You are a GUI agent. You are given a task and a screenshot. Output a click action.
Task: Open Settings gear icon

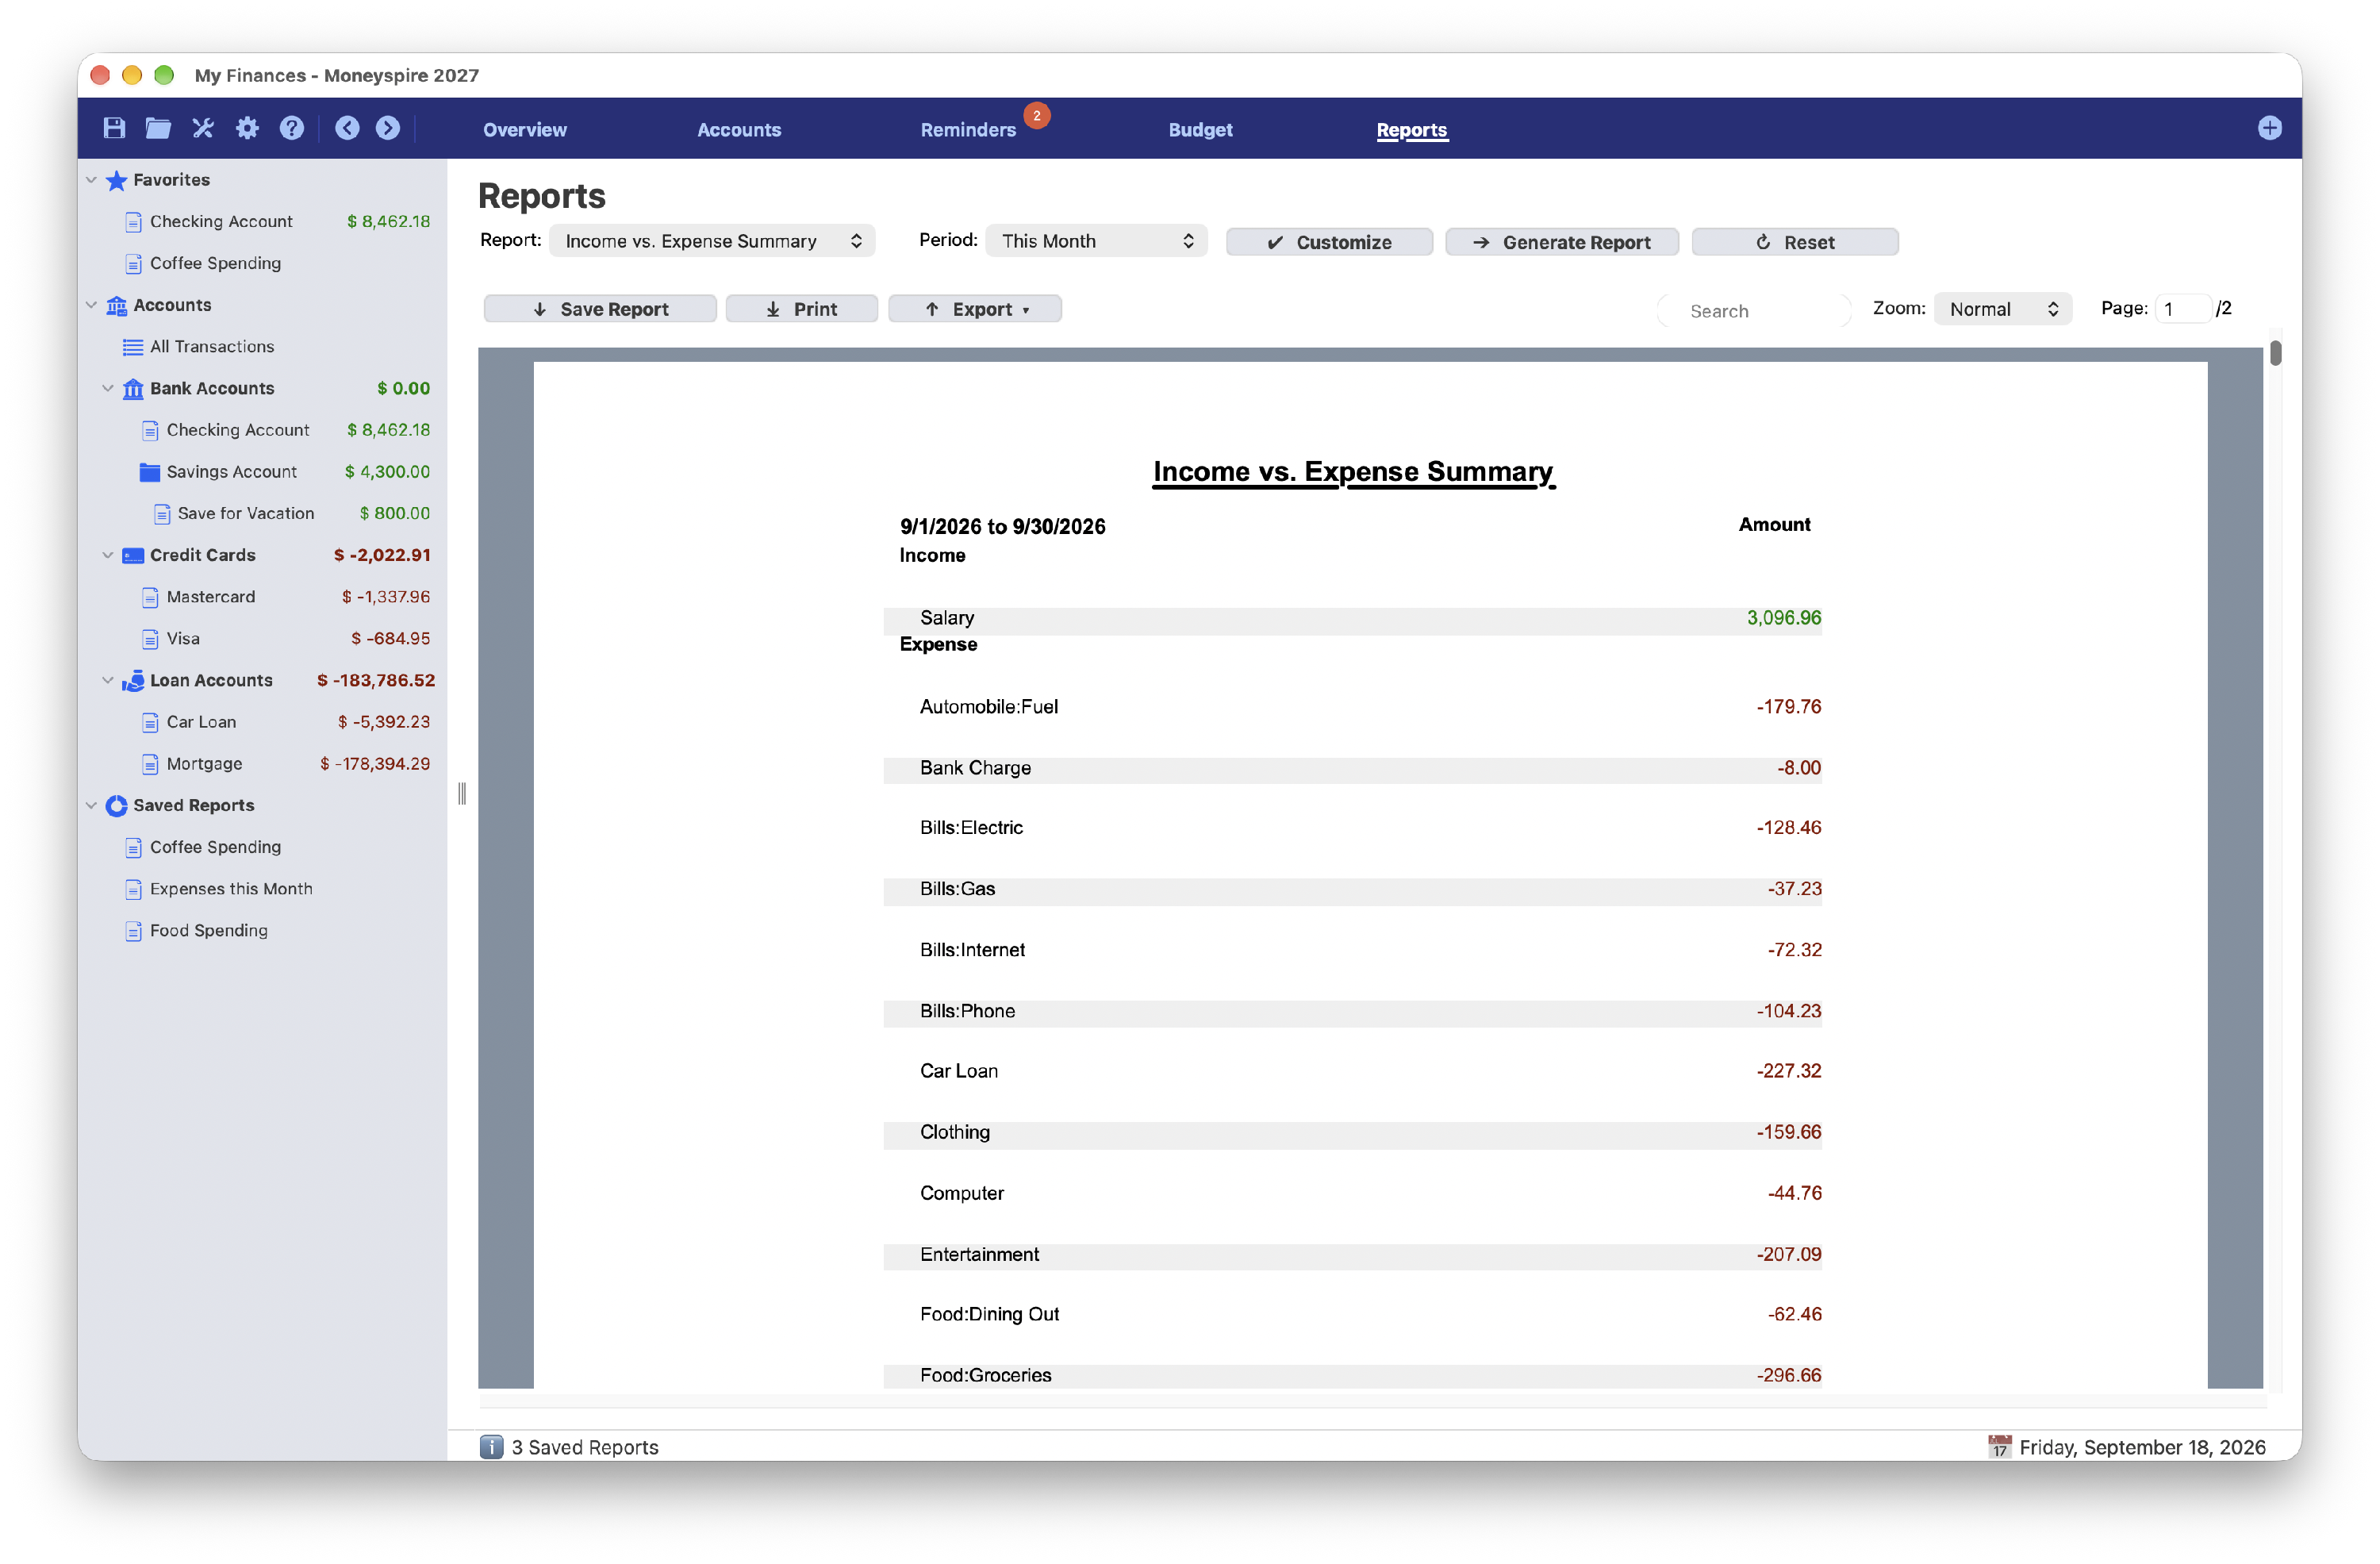click(x=247, y=128)
